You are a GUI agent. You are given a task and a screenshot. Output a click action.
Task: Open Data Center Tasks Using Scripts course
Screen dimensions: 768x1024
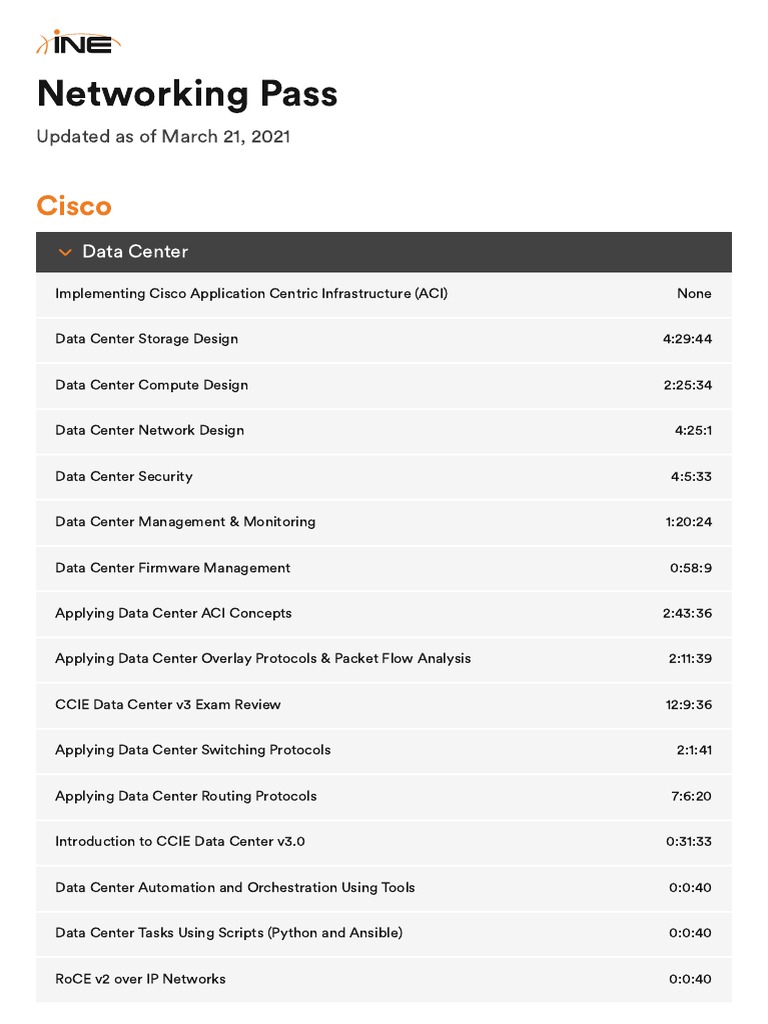[x=229, y=933]
